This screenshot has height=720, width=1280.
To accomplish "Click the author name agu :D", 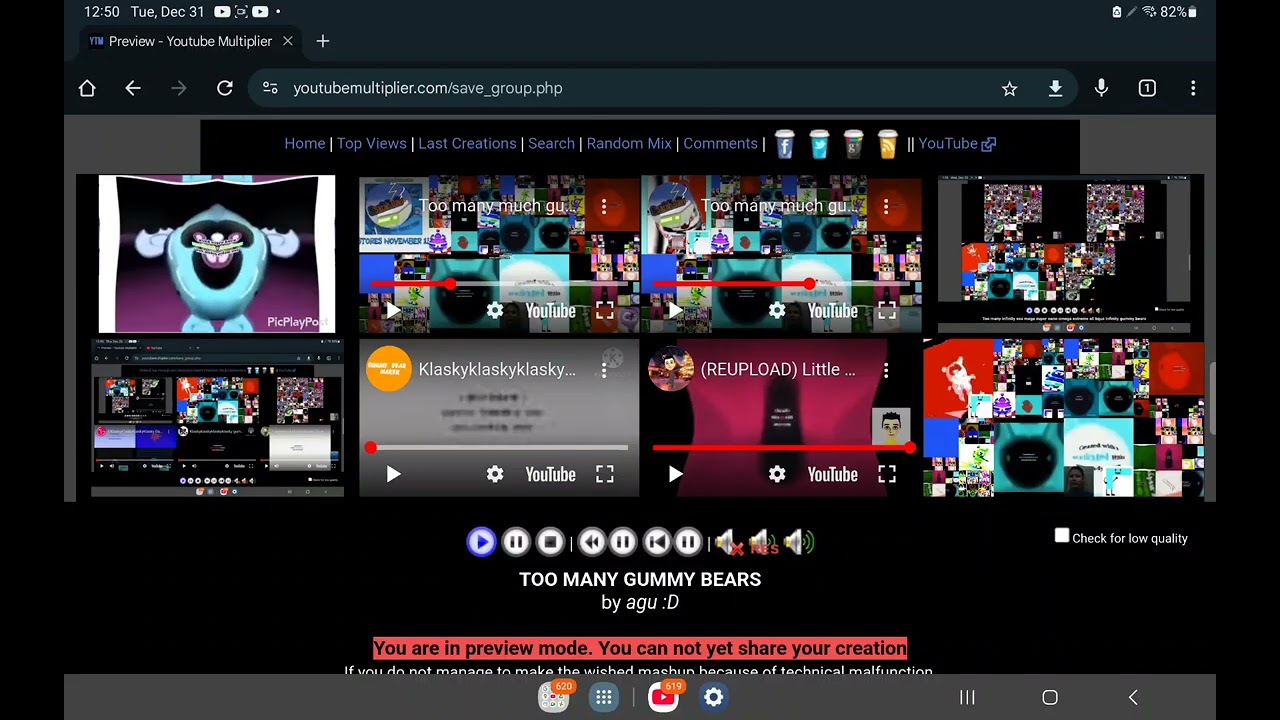I will coord(652,602).
